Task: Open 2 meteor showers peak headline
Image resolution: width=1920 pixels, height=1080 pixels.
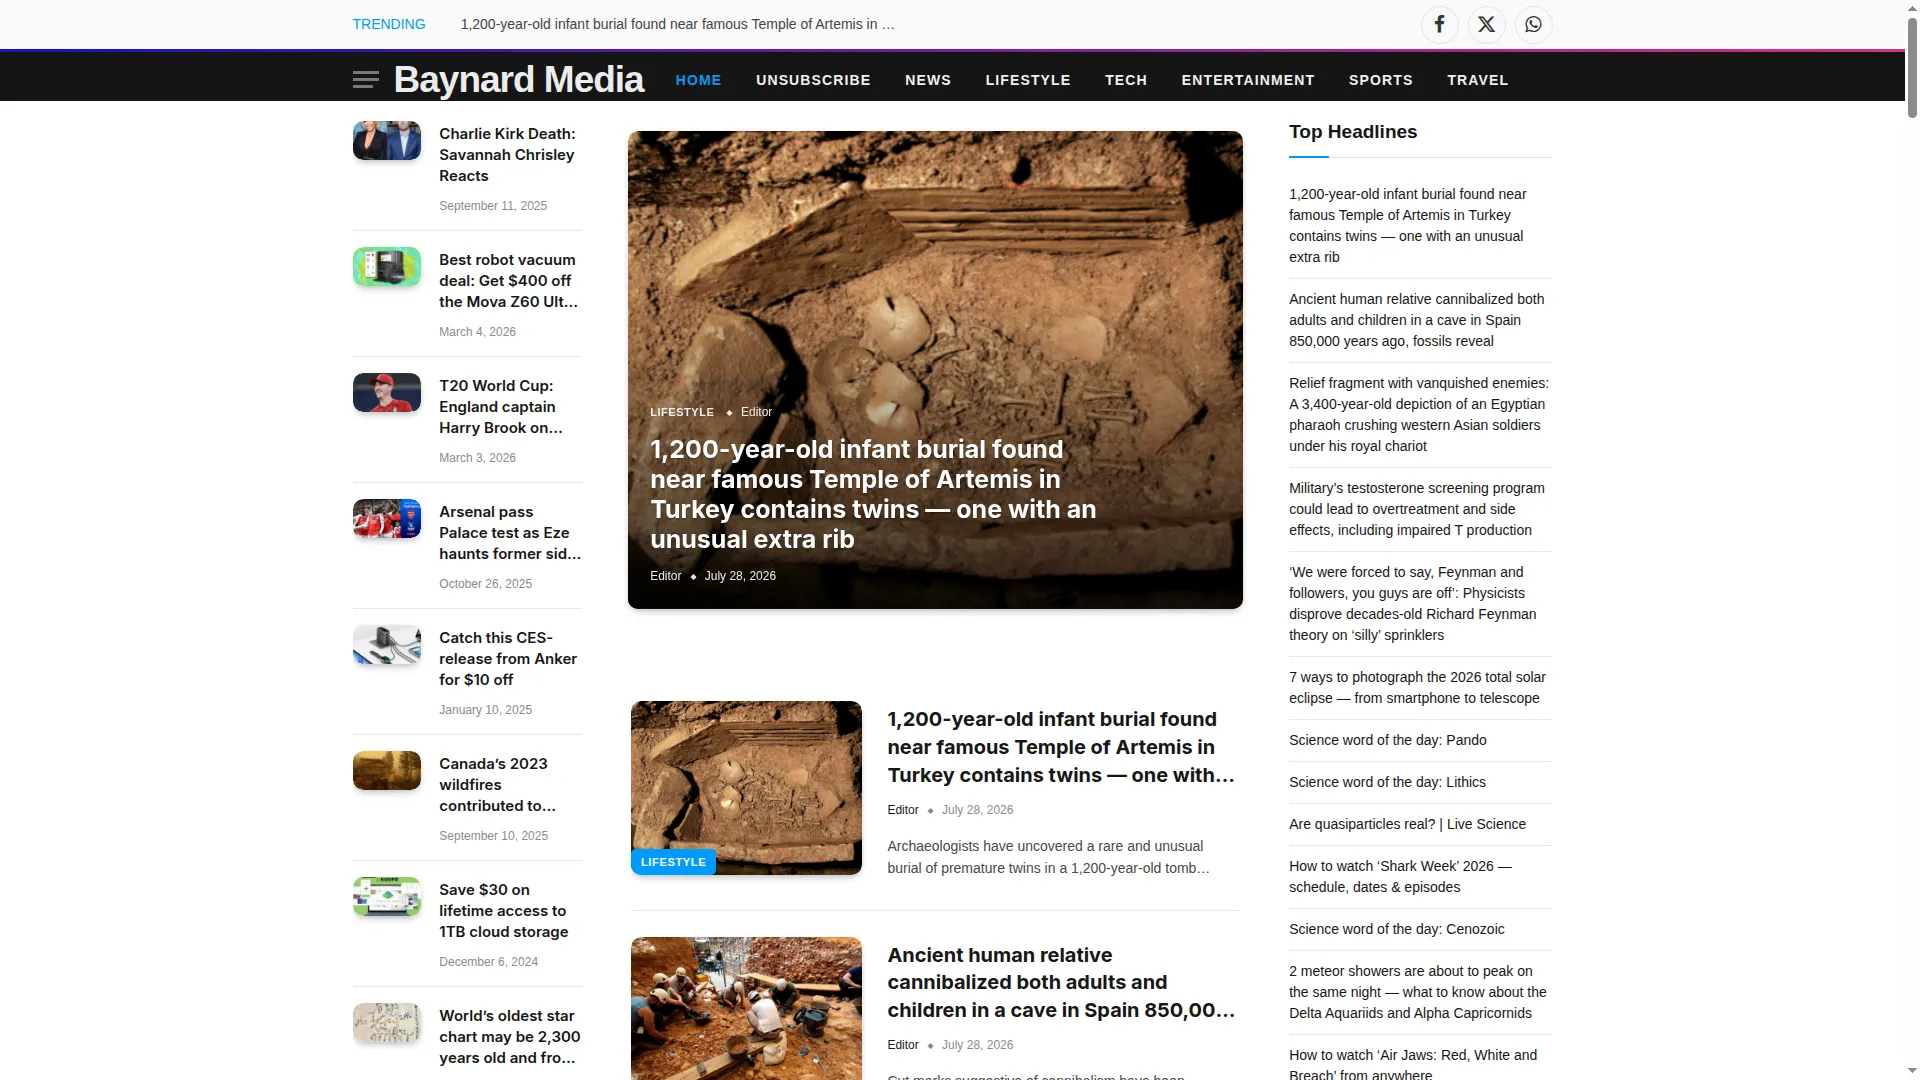Action: [x=1418, y=992]
